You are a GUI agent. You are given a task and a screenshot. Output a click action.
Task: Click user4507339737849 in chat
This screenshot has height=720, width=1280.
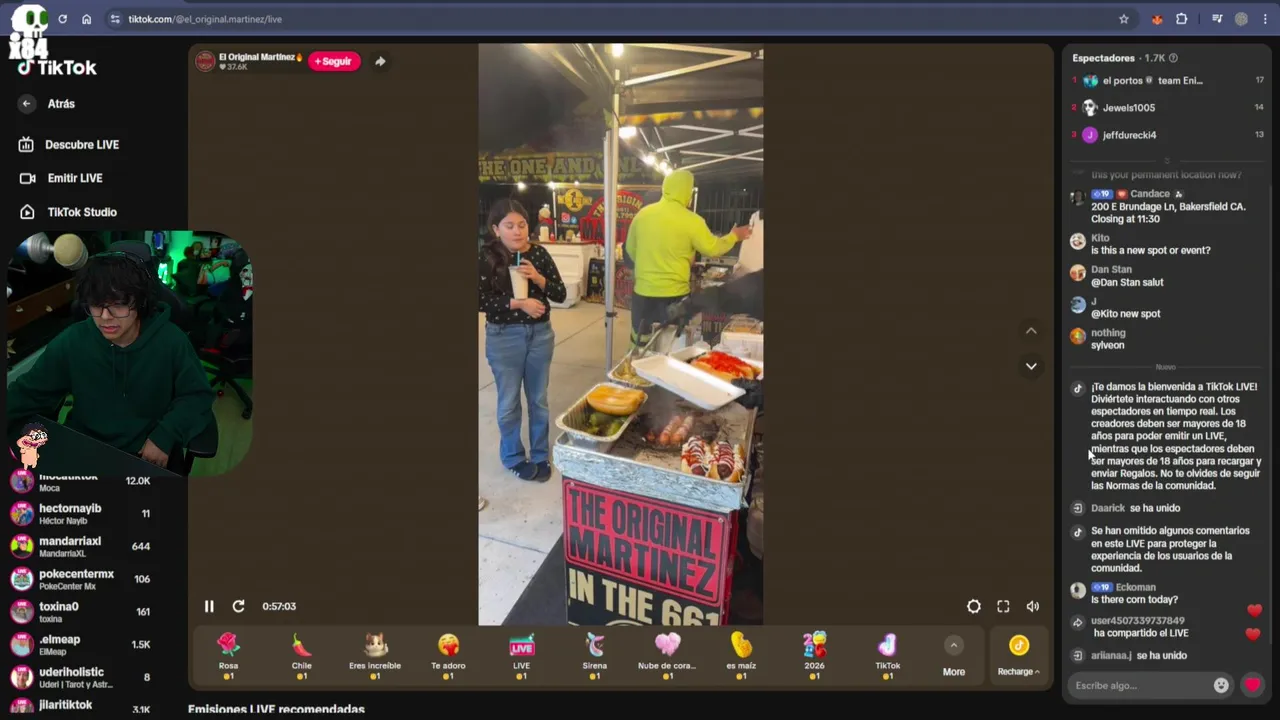(1137, 621)
